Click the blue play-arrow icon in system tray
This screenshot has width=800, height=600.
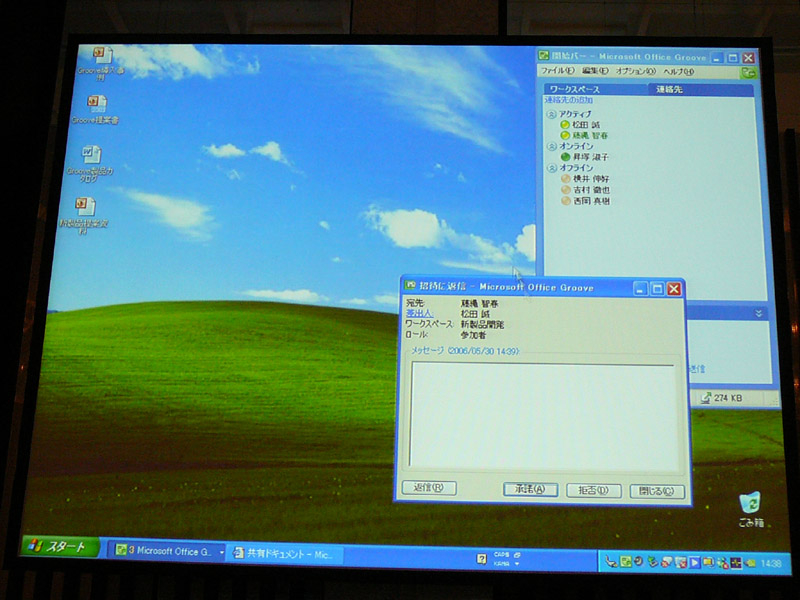pos(694,563)
